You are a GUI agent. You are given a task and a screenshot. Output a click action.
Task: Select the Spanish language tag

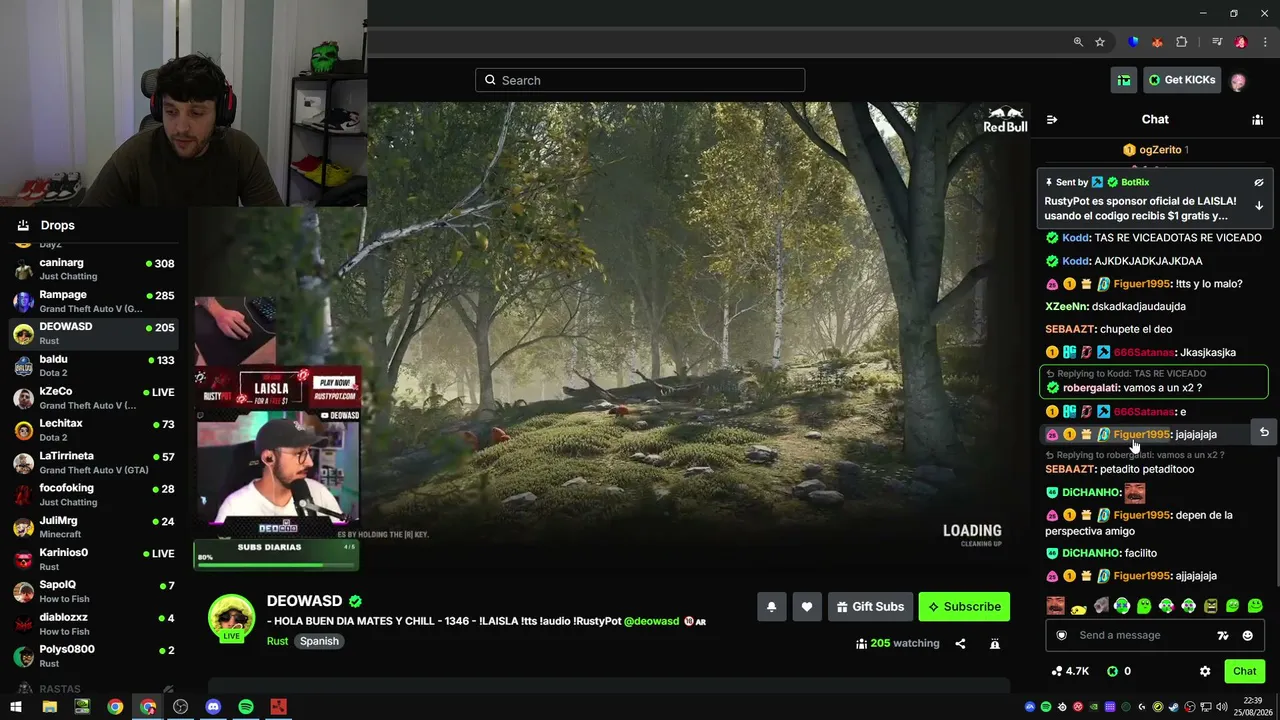pyautogui.click(x=319, y=641)
